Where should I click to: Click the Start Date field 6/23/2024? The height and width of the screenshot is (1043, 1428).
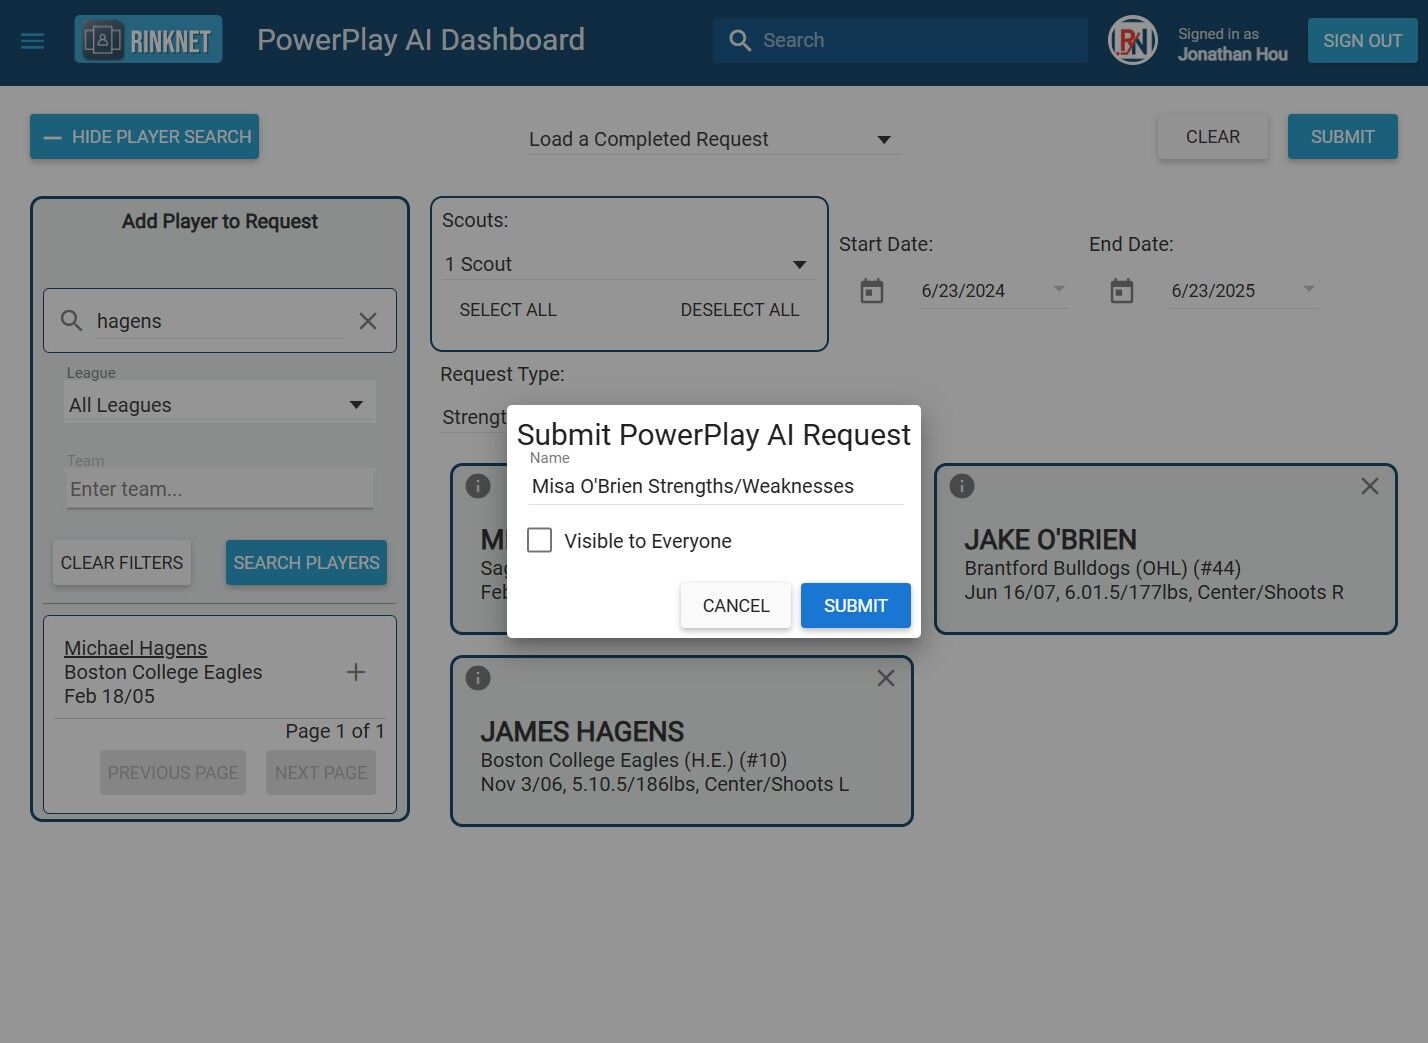tap(994, 291)
